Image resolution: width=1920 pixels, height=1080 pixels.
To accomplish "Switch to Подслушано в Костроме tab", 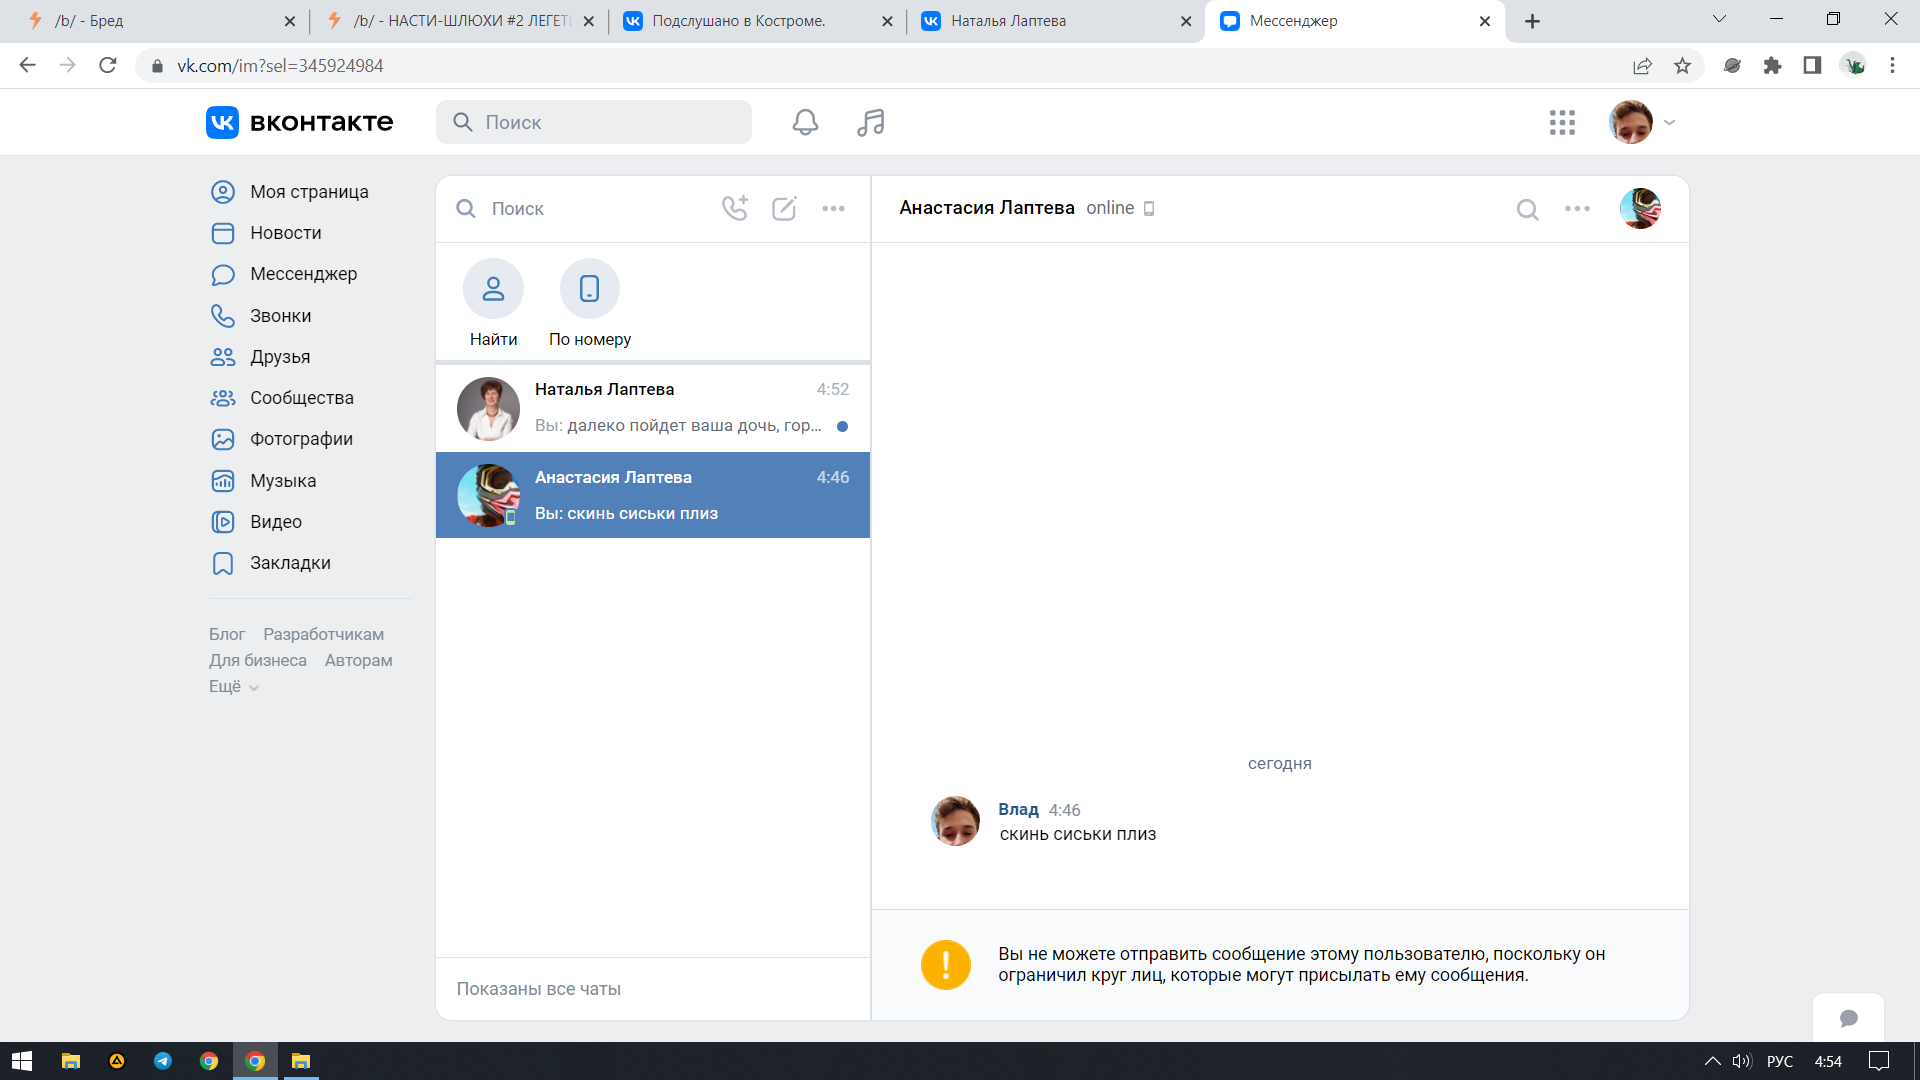I will [739, 21].
